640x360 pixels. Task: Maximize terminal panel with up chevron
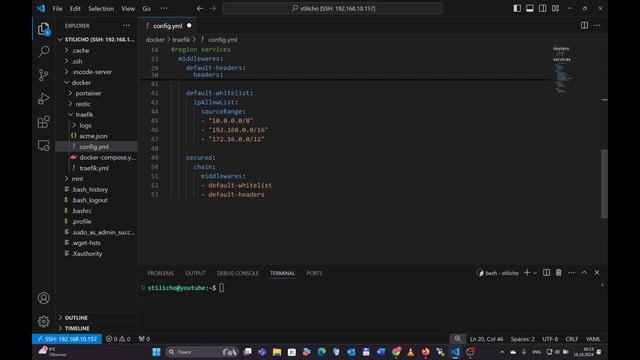pyautogui.click(x=584, y=273)
